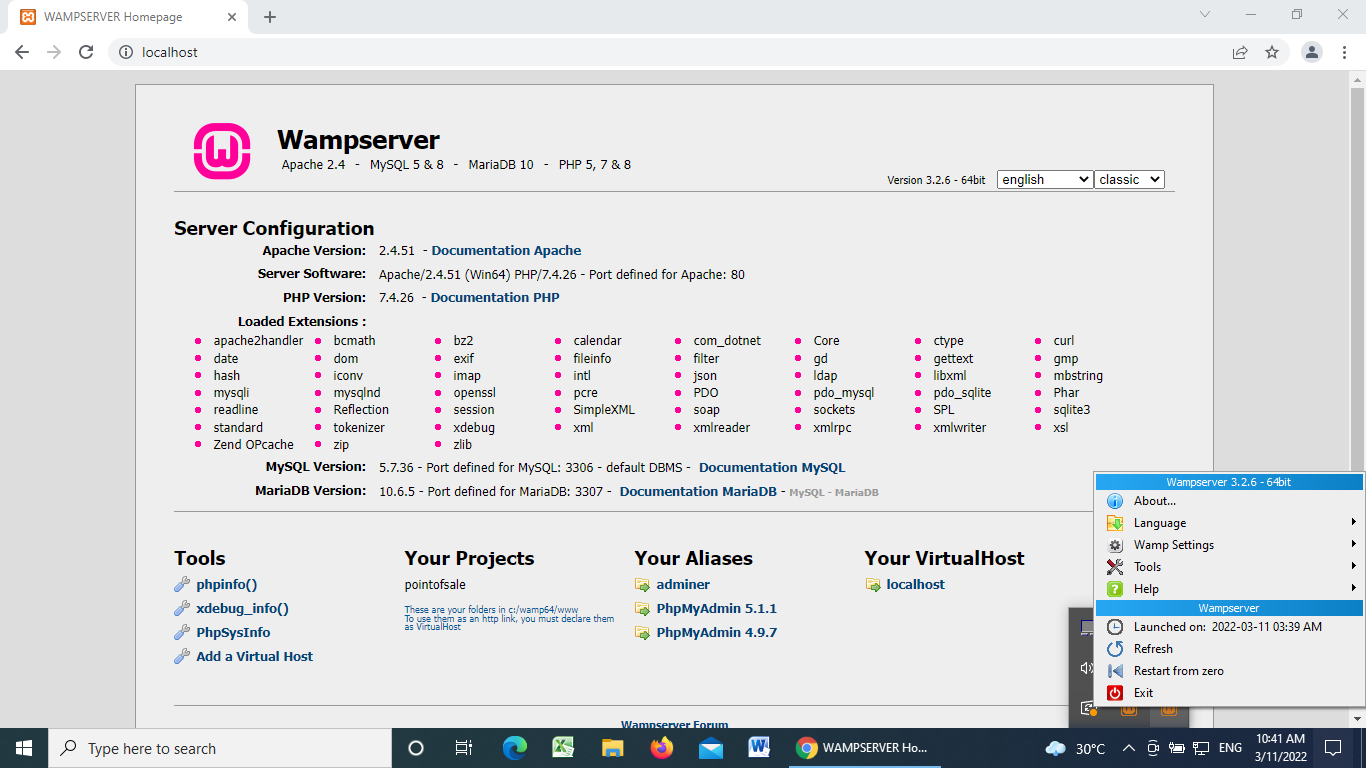Image resolution: width=1366 pixels, height=768 pixels.
Task: Open the Mail app from the taskbar
Action: click(711, 748)
